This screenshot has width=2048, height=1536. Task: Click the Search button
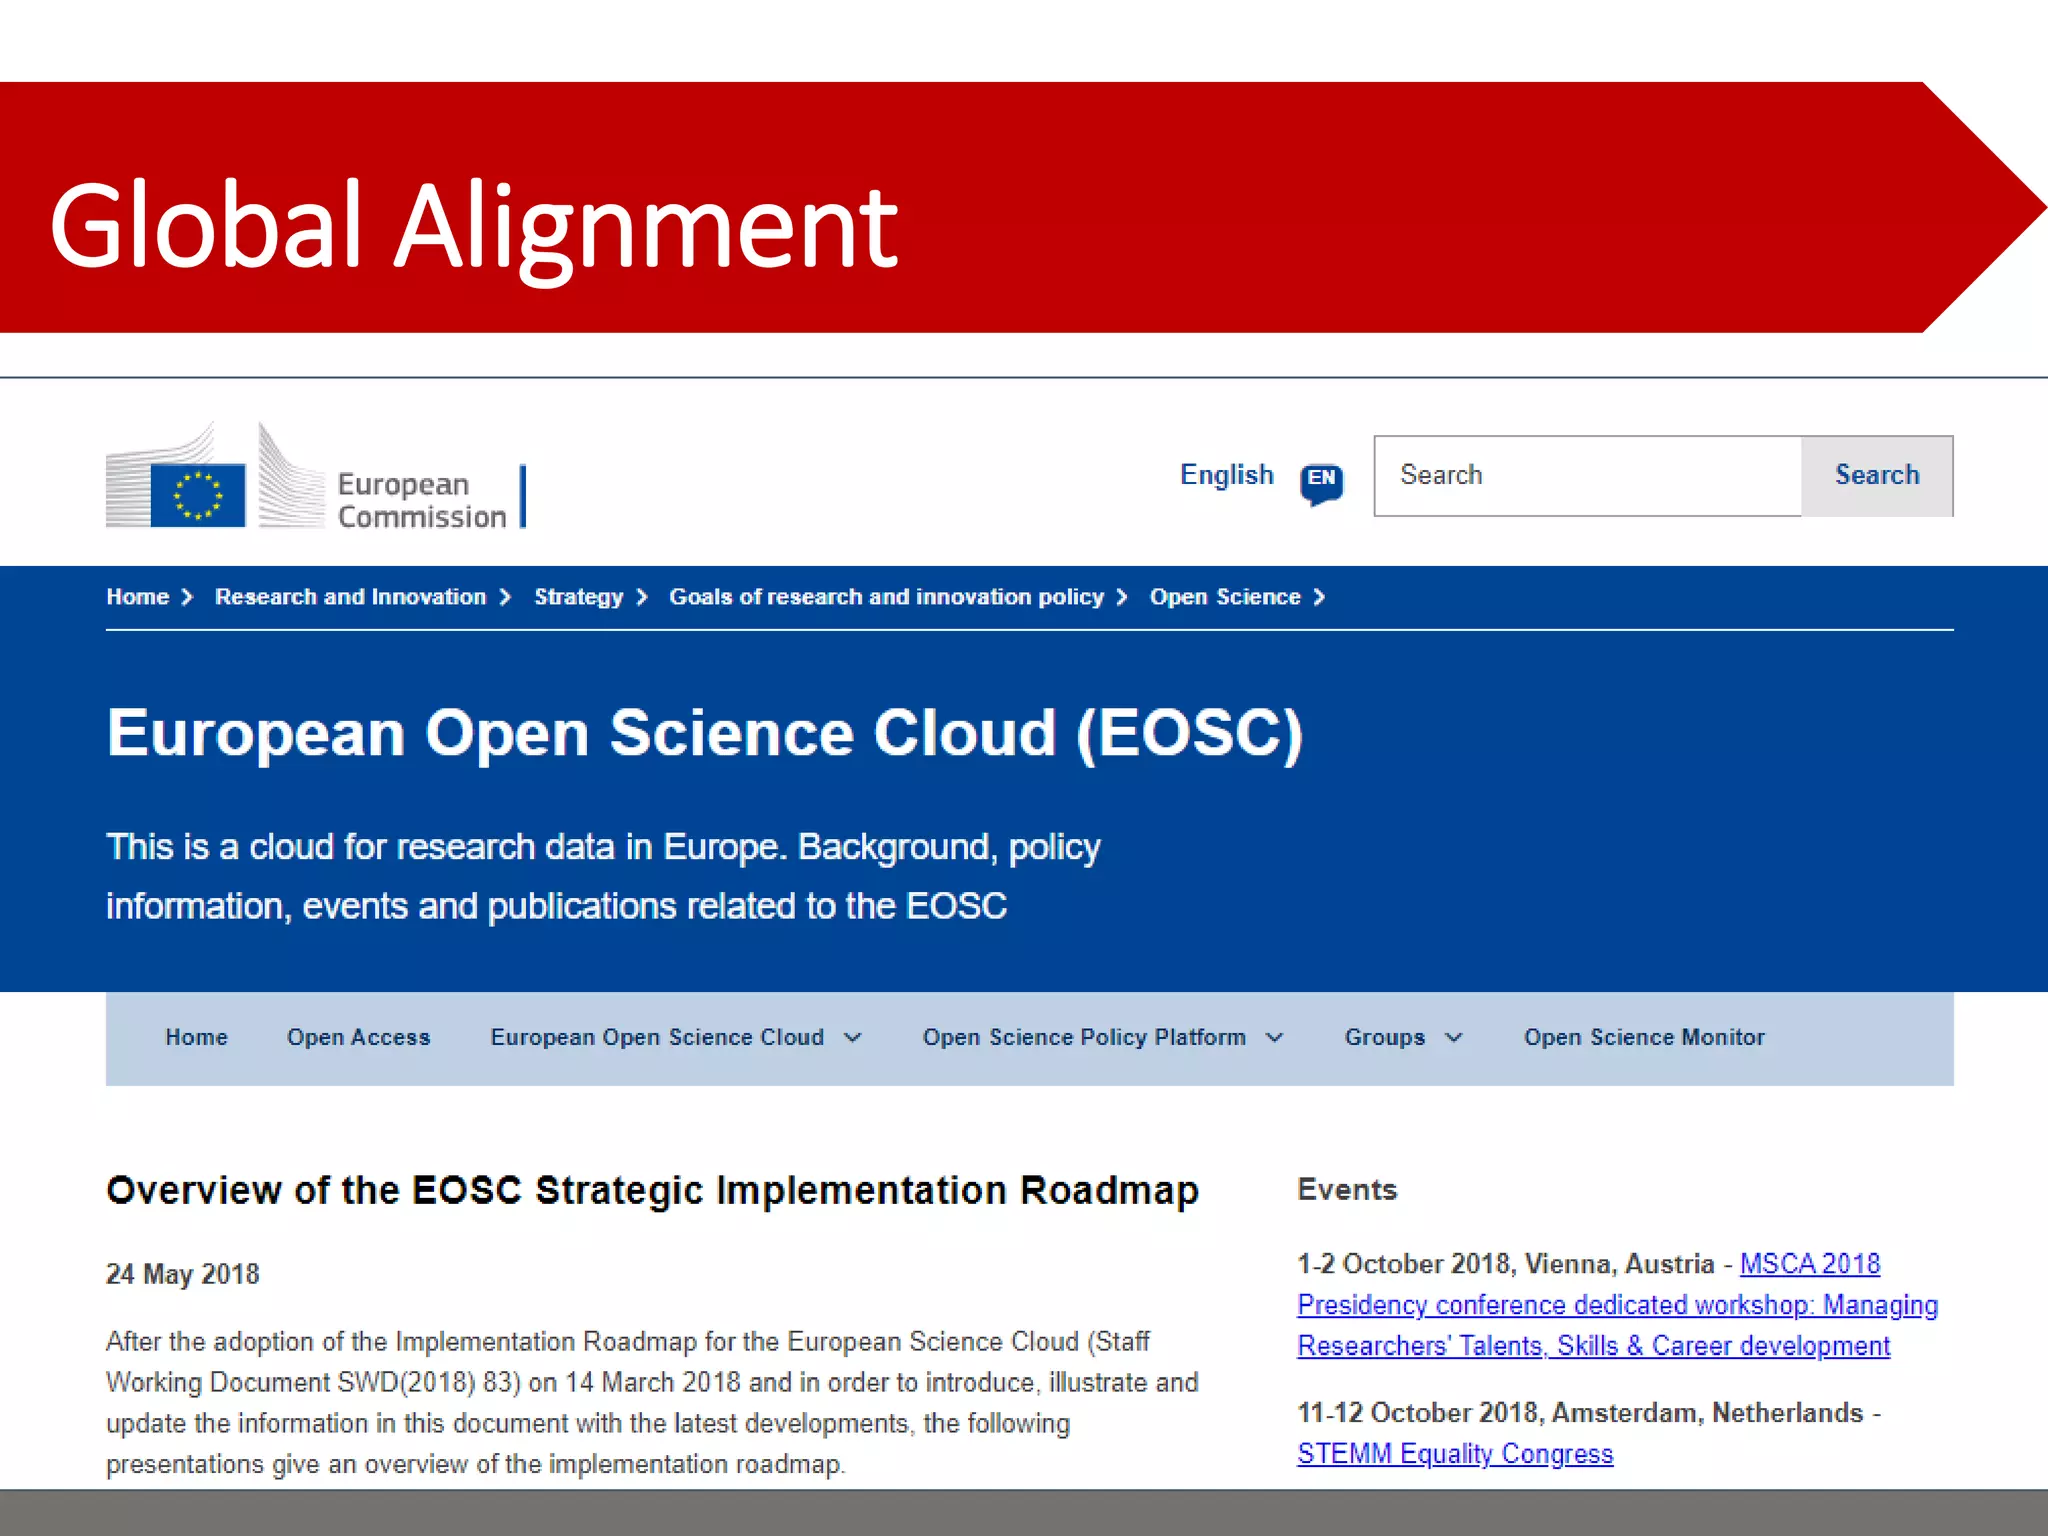[1877, 476]
